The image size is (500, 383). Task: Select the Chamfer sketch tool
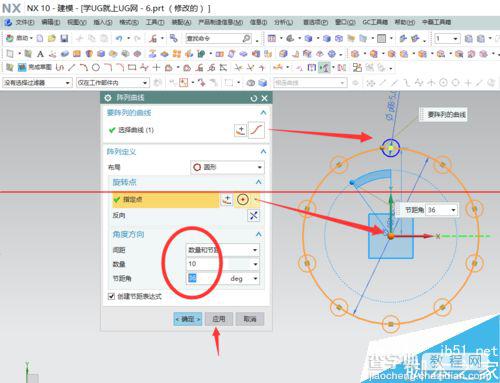[x=120, y=68]
